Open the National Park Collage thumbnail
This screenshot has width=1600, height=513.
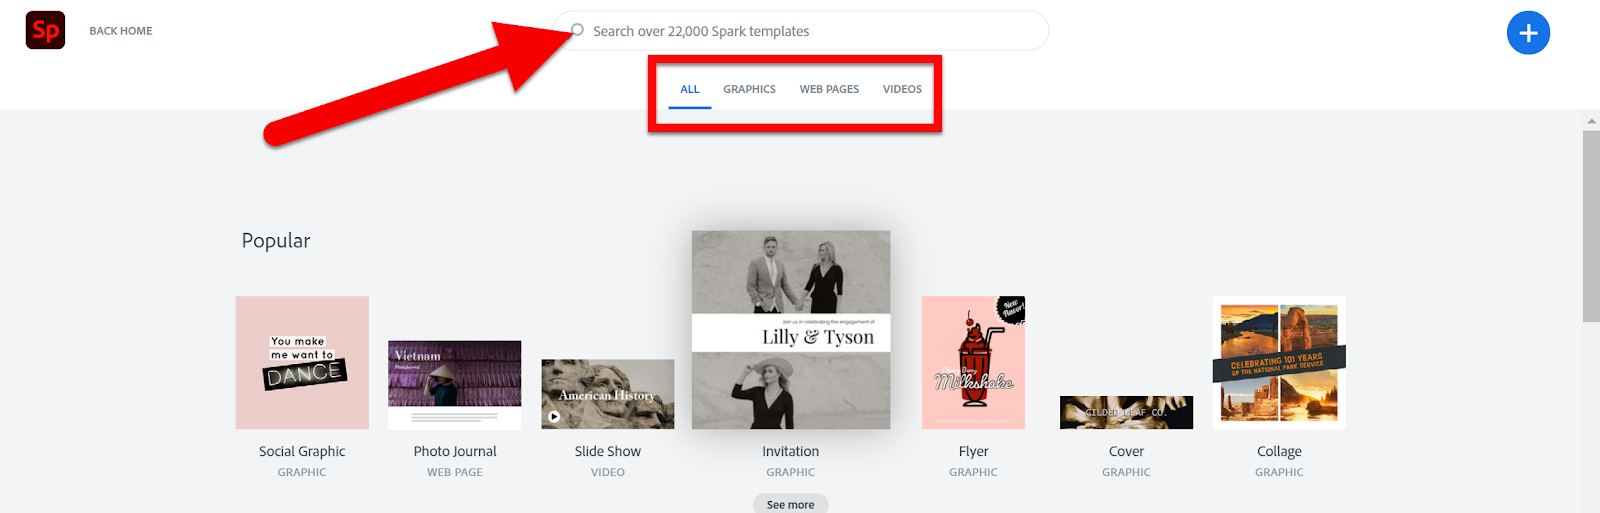point(1279,363)
